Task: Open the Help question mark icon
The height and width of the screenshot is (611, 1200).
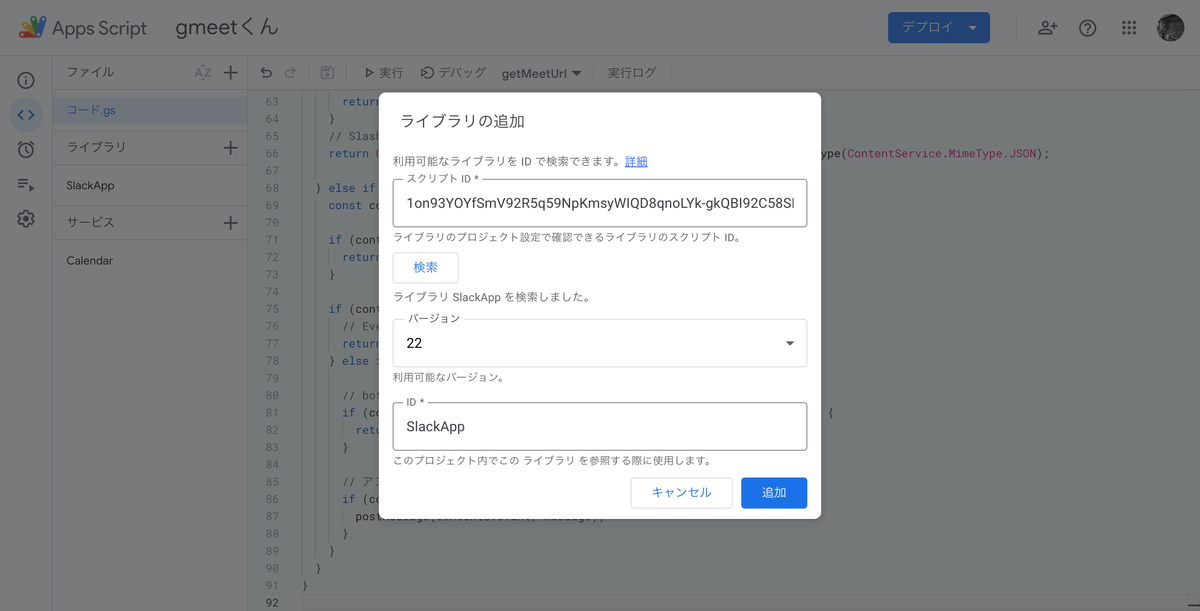Action: point(1088,28)
